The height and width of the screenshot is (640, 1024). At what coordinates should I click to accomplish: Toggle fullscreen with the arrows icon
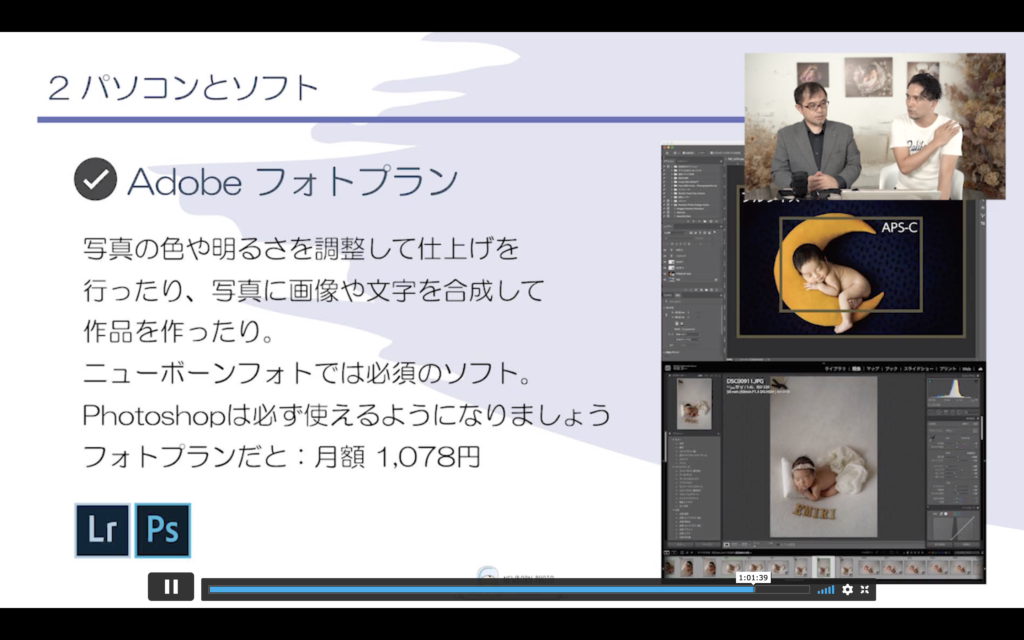point(865,590)
